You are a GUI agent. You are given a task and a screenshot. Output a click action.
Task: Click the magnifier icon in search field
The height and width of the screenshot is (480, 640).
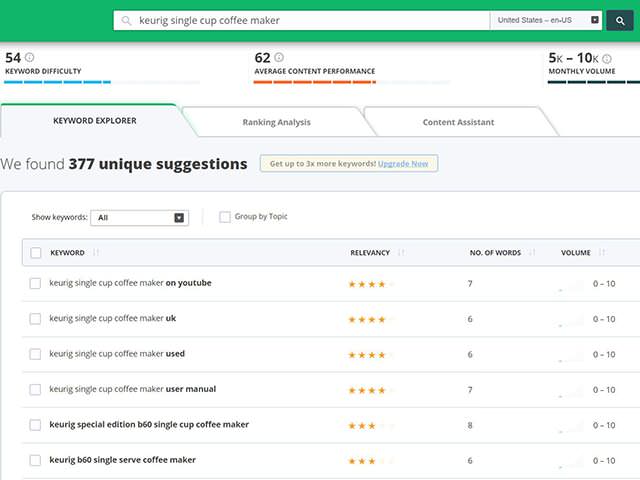coord(127,20)
